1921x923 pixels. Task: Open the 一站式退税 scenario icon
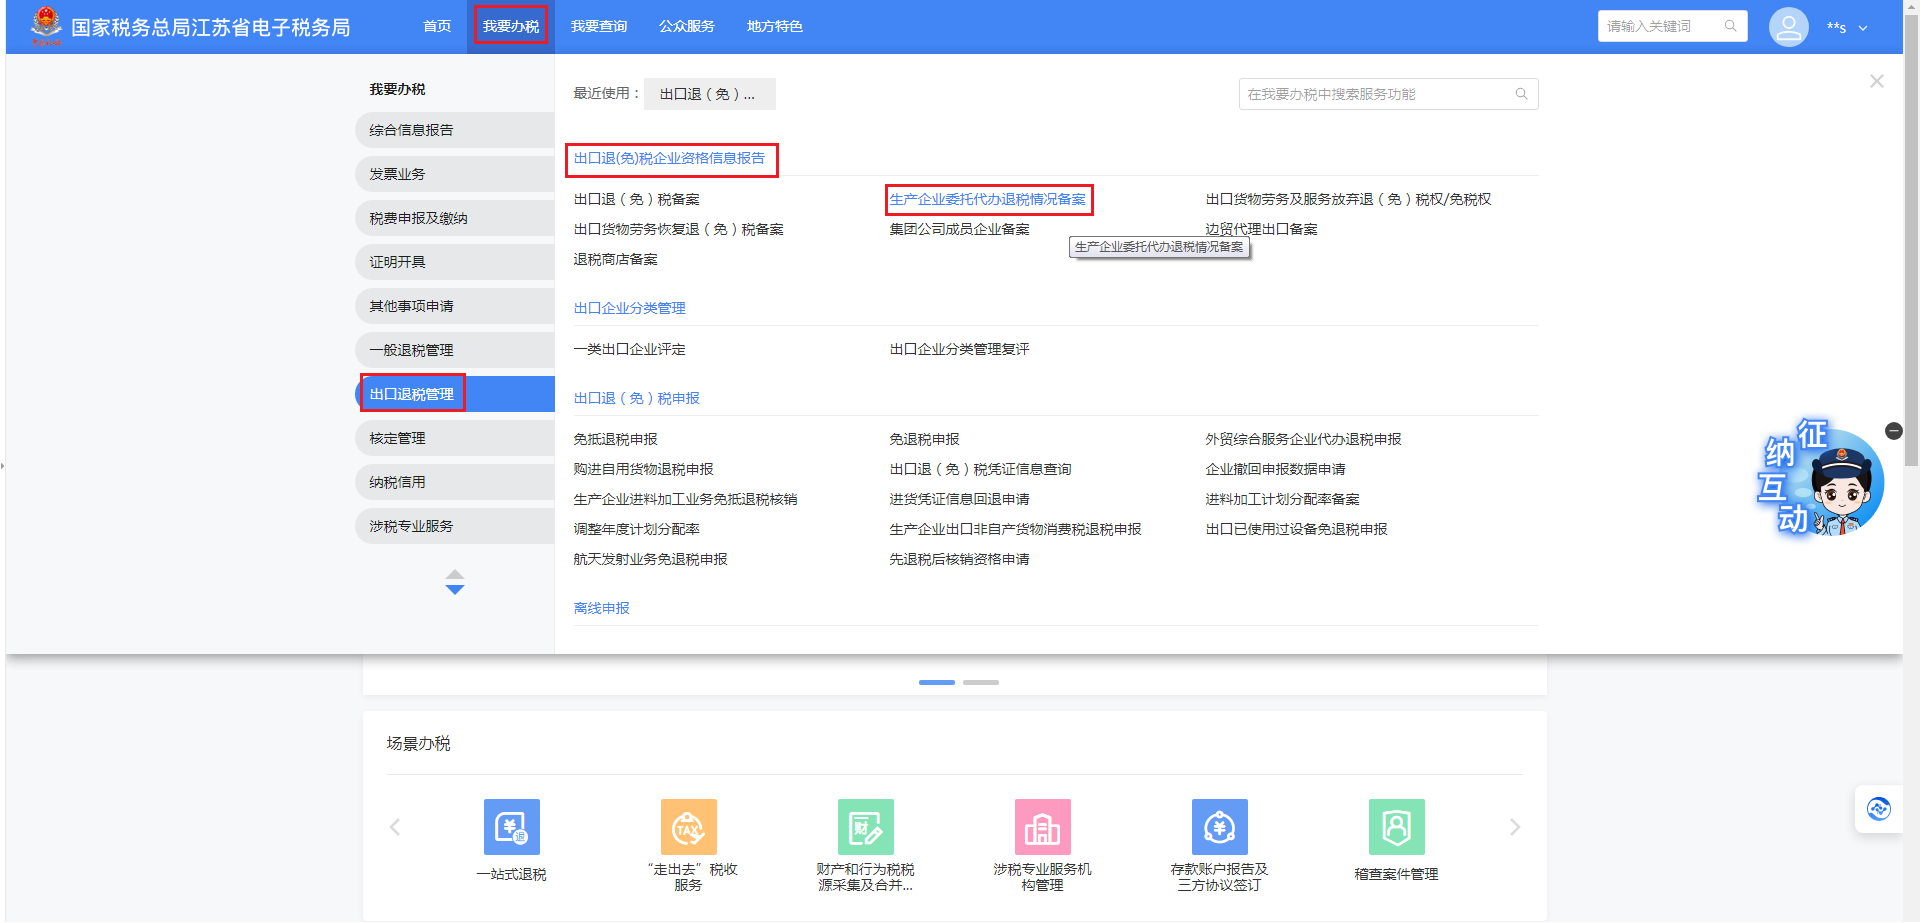click(x=511, y=827)
